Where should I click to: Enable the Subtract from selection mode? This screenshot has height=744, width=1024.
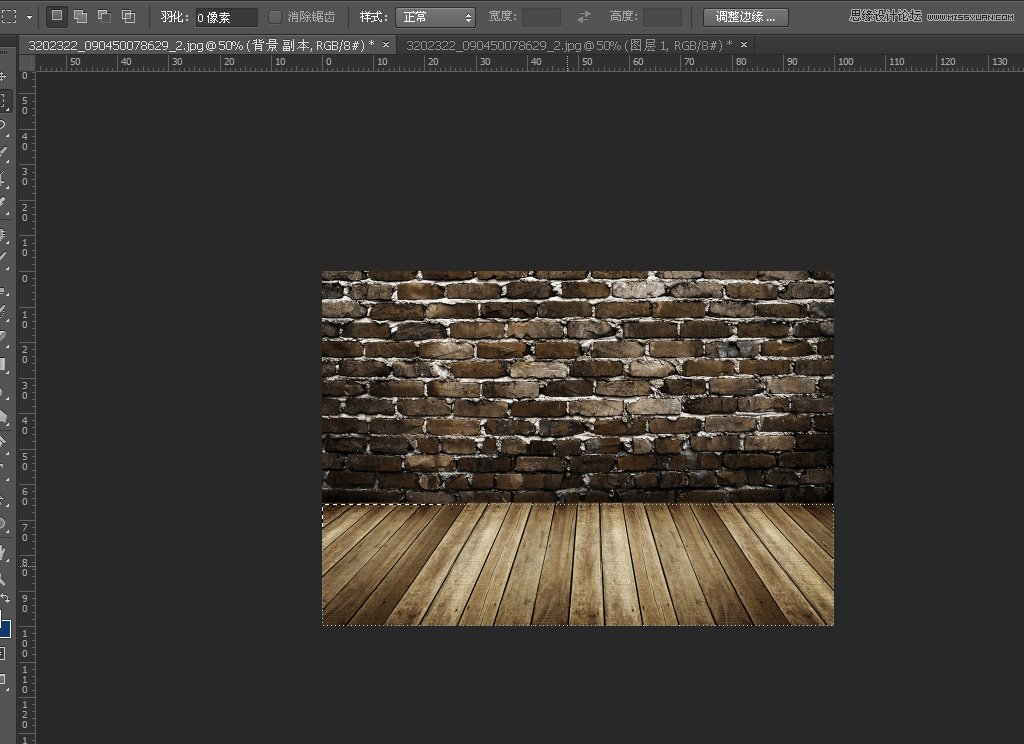click(103, 16)
